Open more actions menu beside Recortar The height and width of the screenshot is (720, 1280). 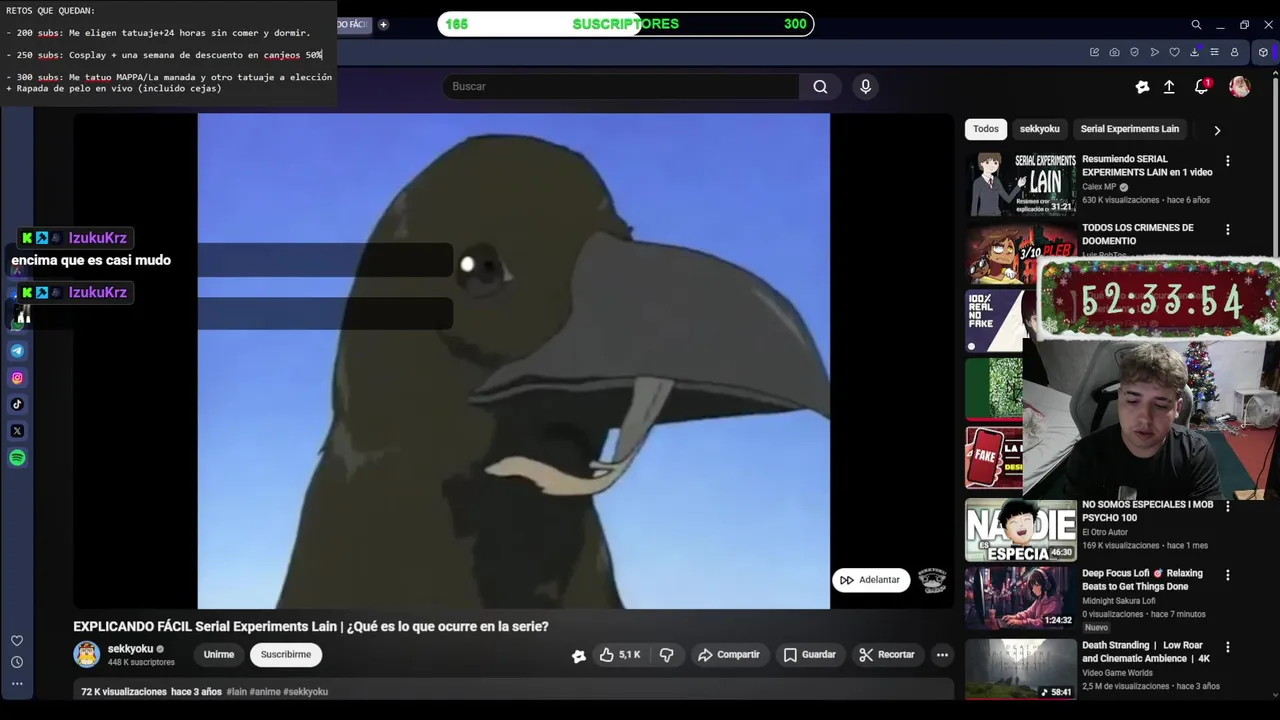942,655
